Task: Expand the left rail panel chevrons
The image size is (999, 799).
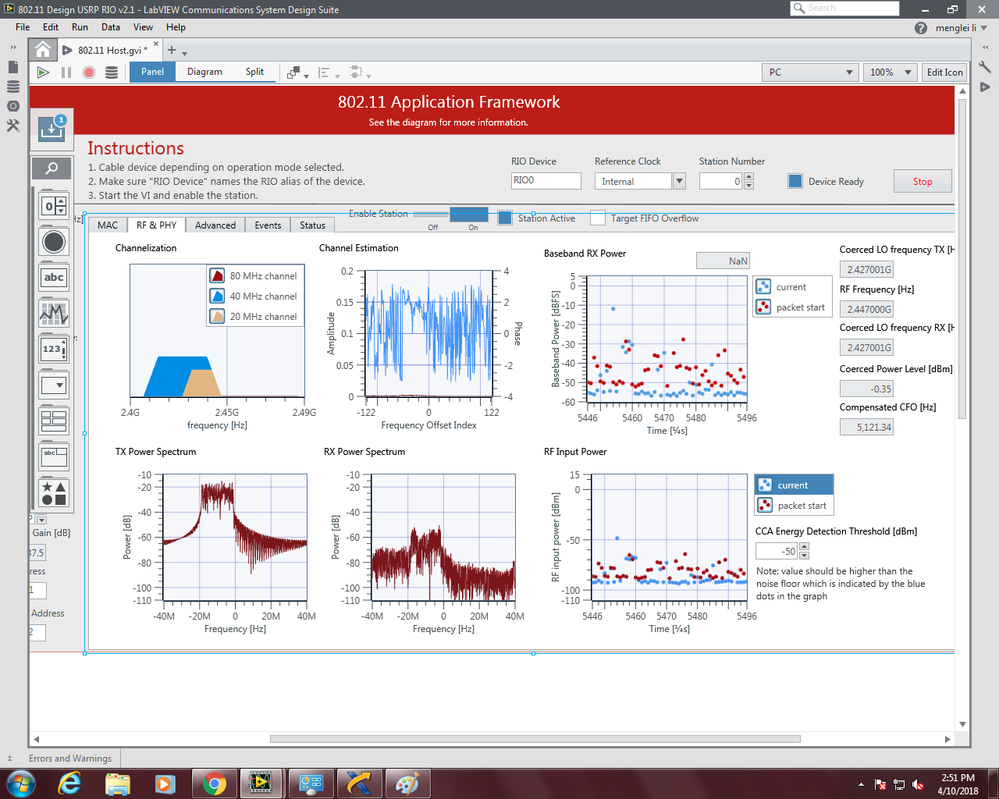Action: (x=13, y=48)
